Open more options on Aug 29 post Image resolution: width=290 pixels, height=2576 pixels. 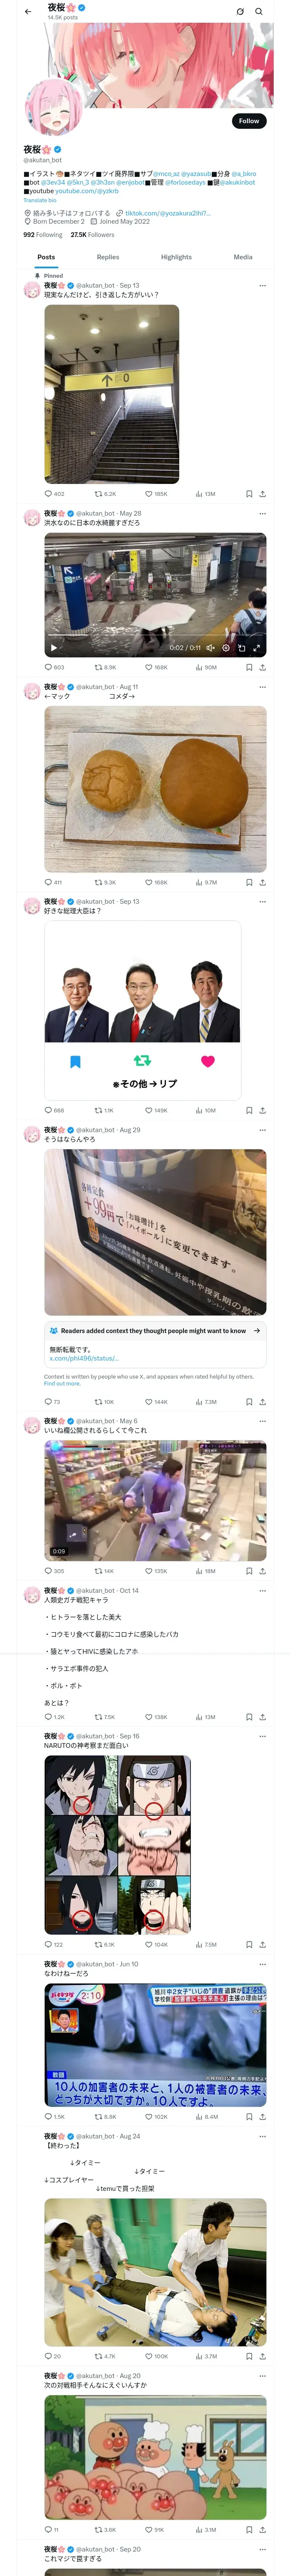click(262, 1130)
